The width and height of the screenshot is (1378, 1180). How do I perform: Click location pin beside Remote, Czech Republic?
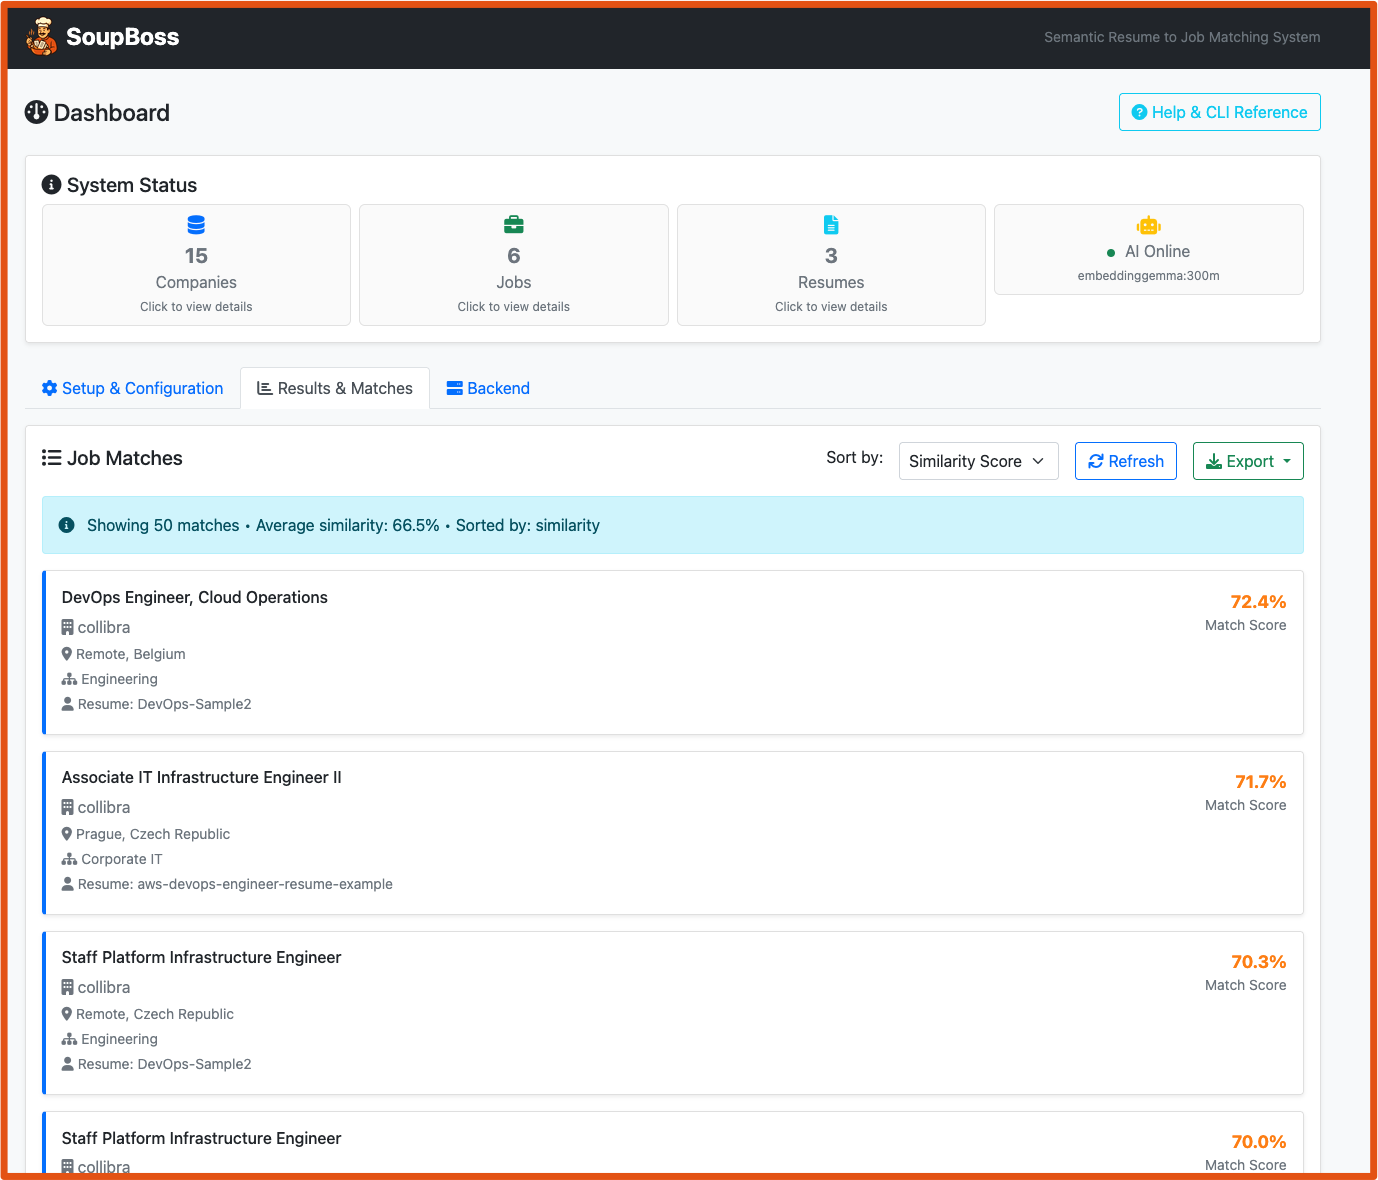pos(67,1014)
